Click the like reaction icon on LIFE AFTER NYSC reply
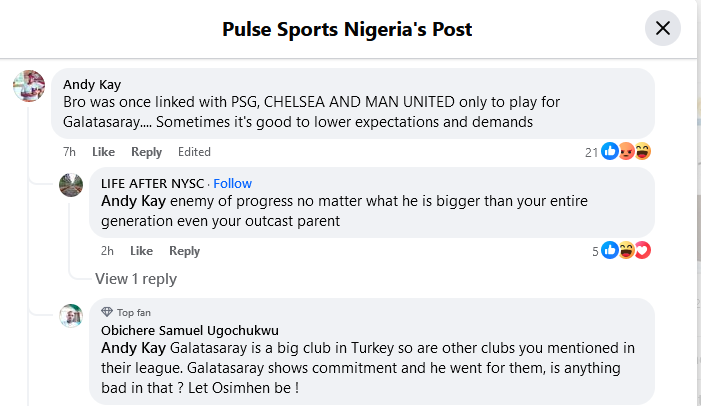Viewport: 701px width, 406px height. pyautogui.click(x=609, y=250)
